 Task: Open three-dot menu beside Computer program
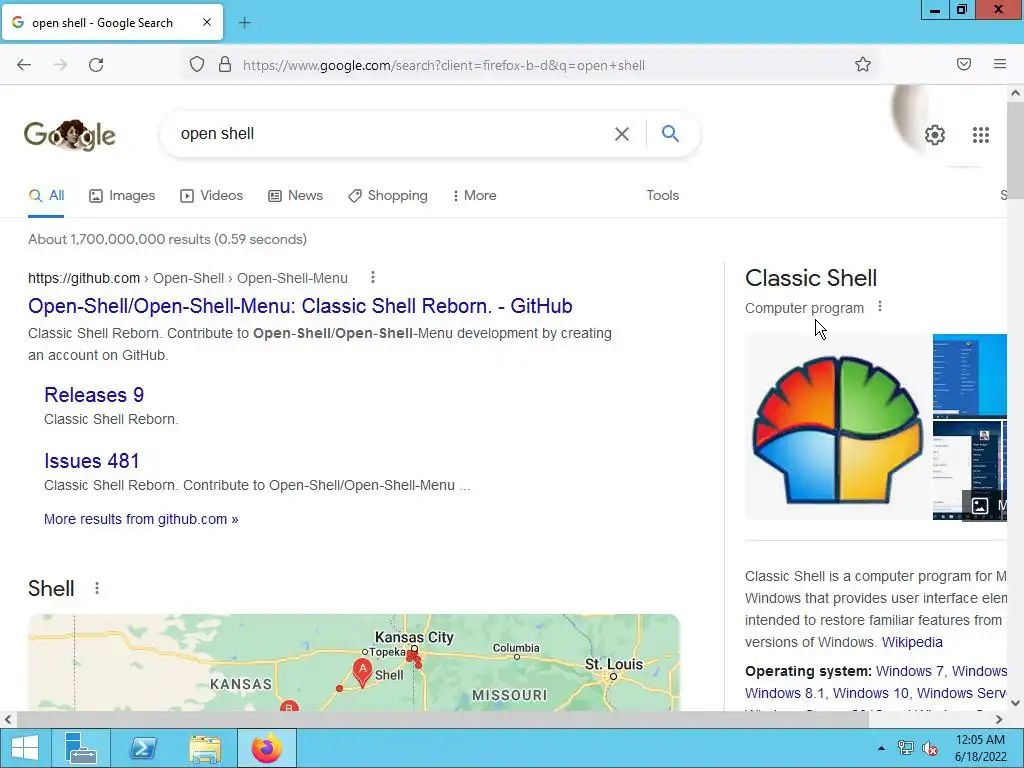pos(880,306)
